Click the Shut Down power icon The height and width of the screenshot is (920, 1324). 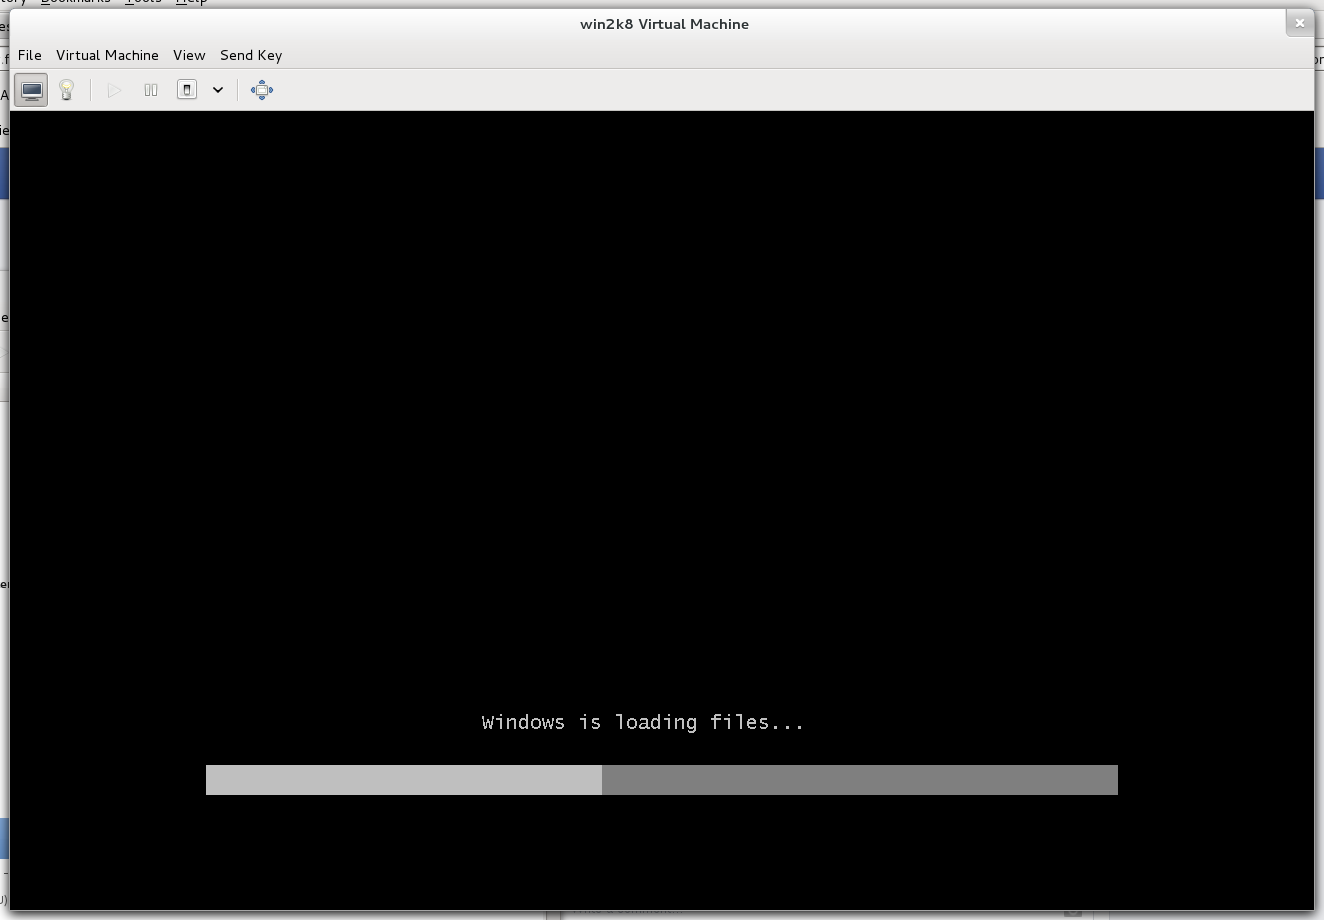[187, 90]
